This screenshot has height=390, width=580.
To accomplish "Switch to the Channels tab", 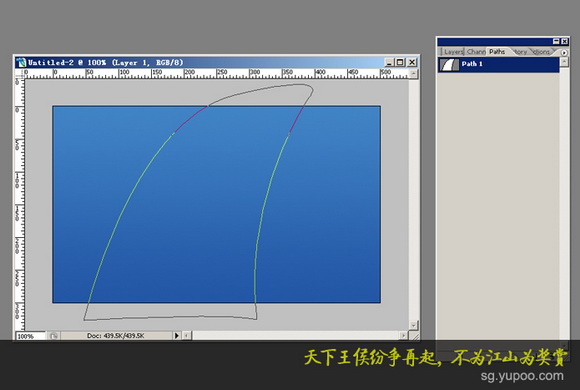I will pyautogui.click(x=476, y=52).
